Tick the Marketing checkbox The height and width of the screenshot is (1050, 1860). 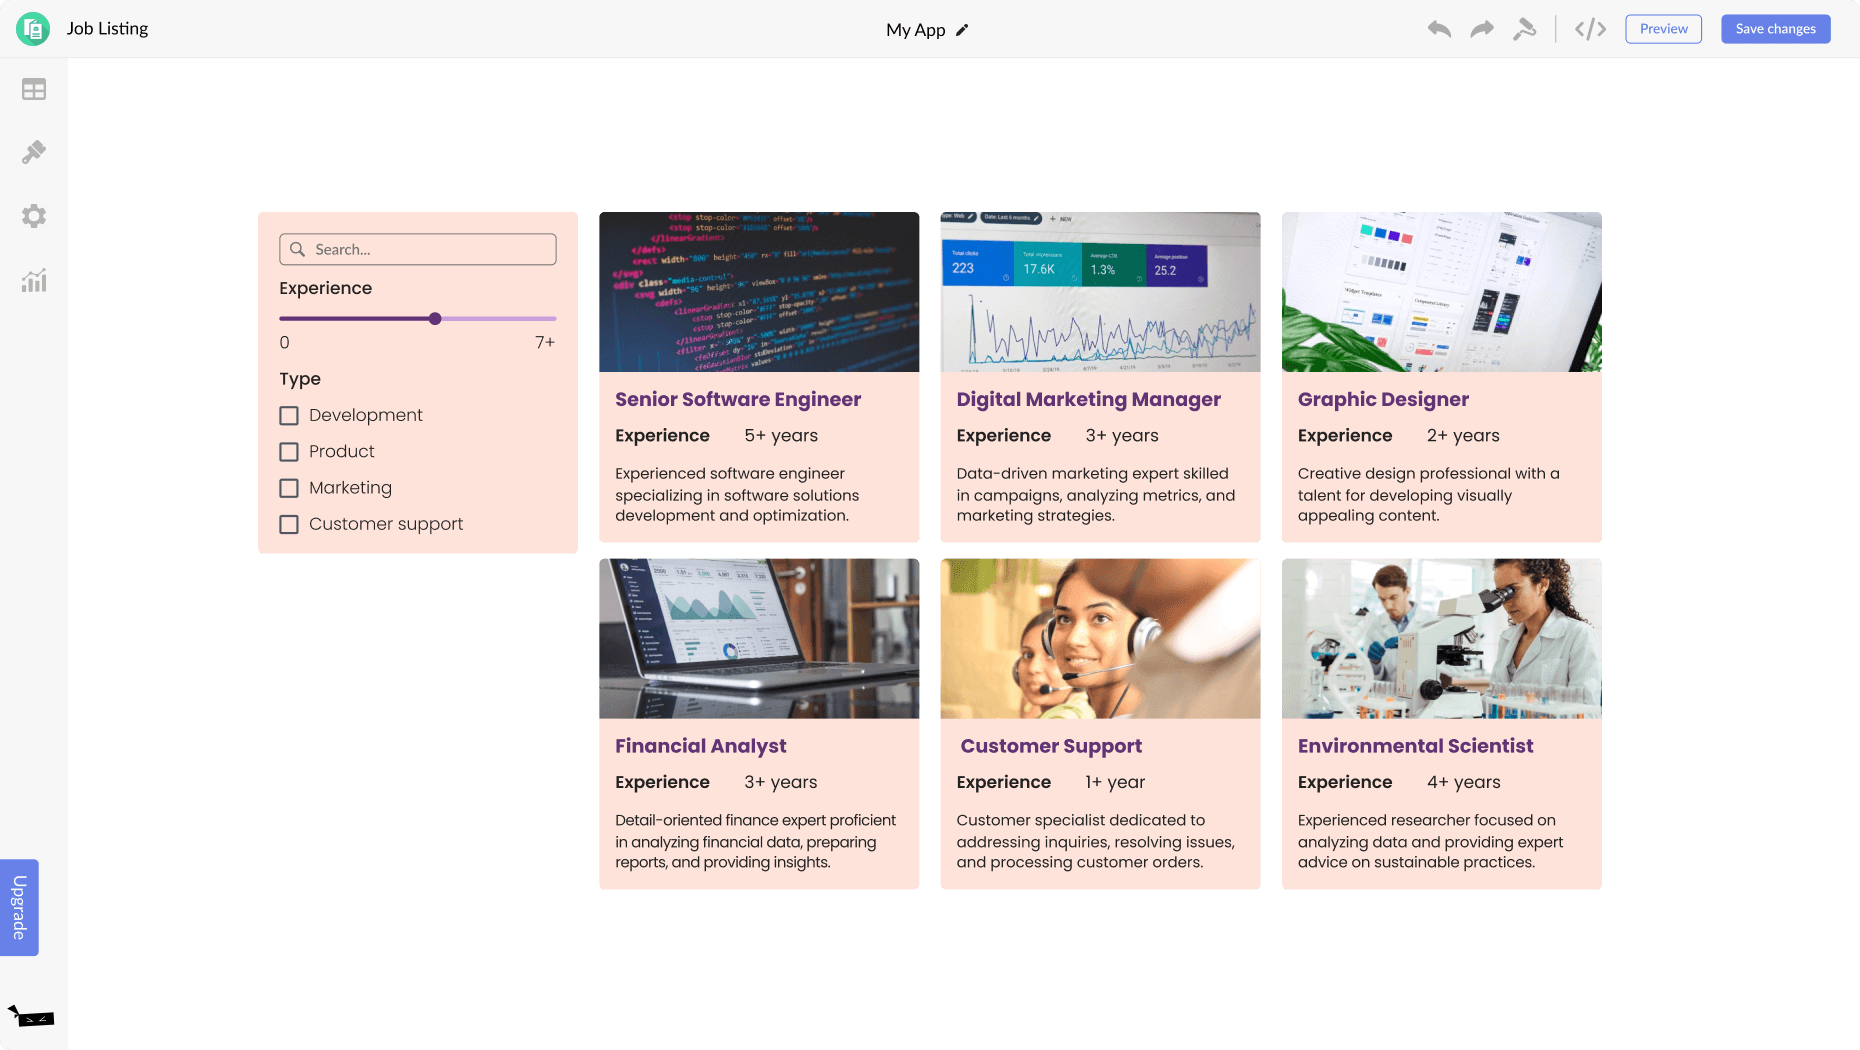pyautogui.click(x=289, y=488)
